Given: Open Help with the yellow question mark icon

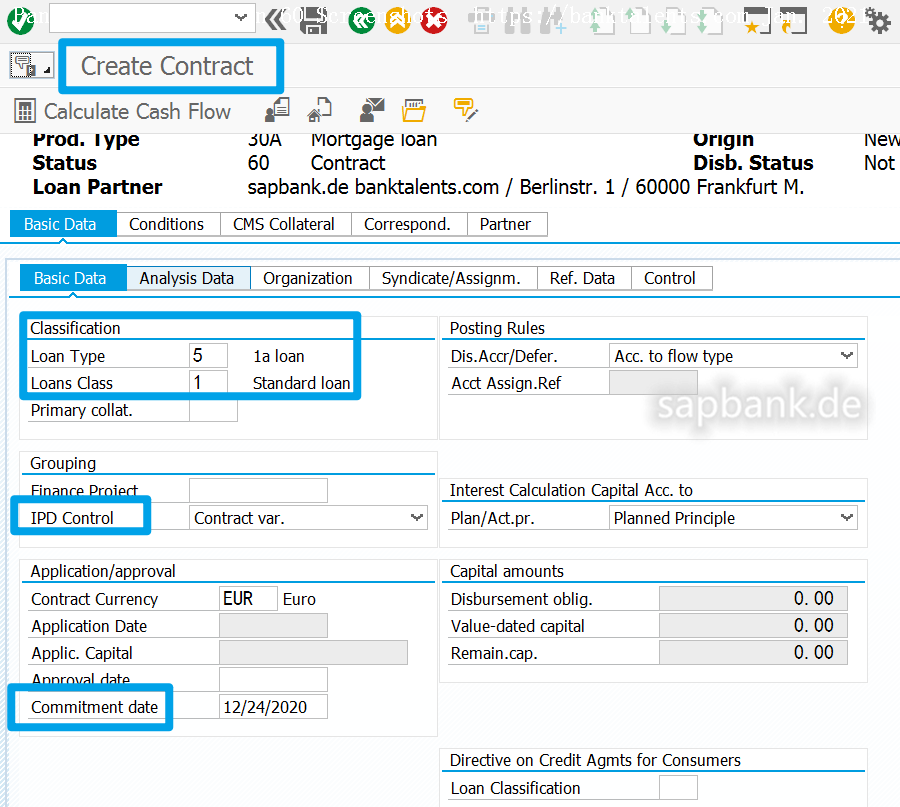Looking at the screenshot, I should point(841,21).
